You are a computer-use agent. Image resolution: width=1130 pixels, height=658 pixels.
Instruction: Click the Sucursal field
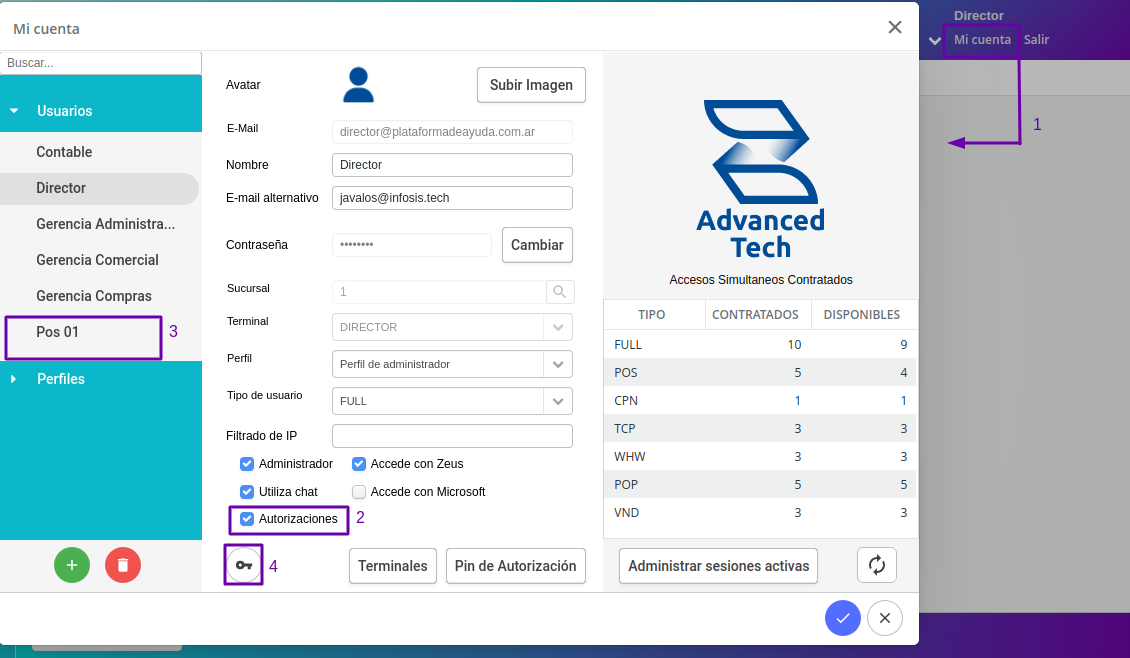pyautogui.click(x=439, y=292)
